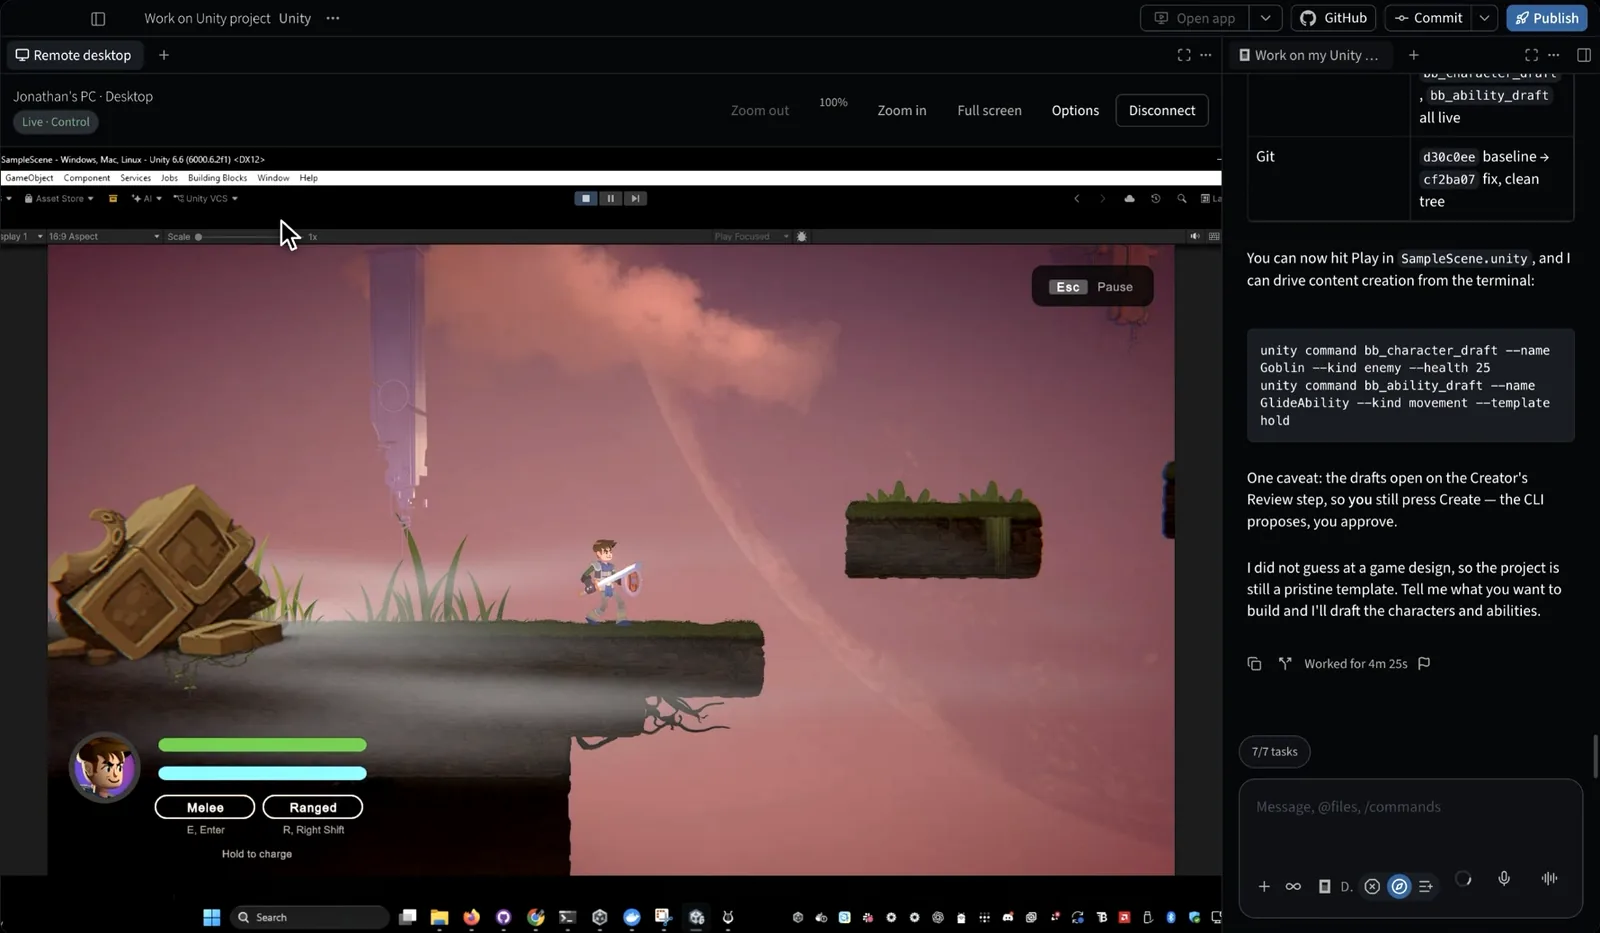1600x933 pixels.
Task: Pause the Unity game playback
Action: 610,198
